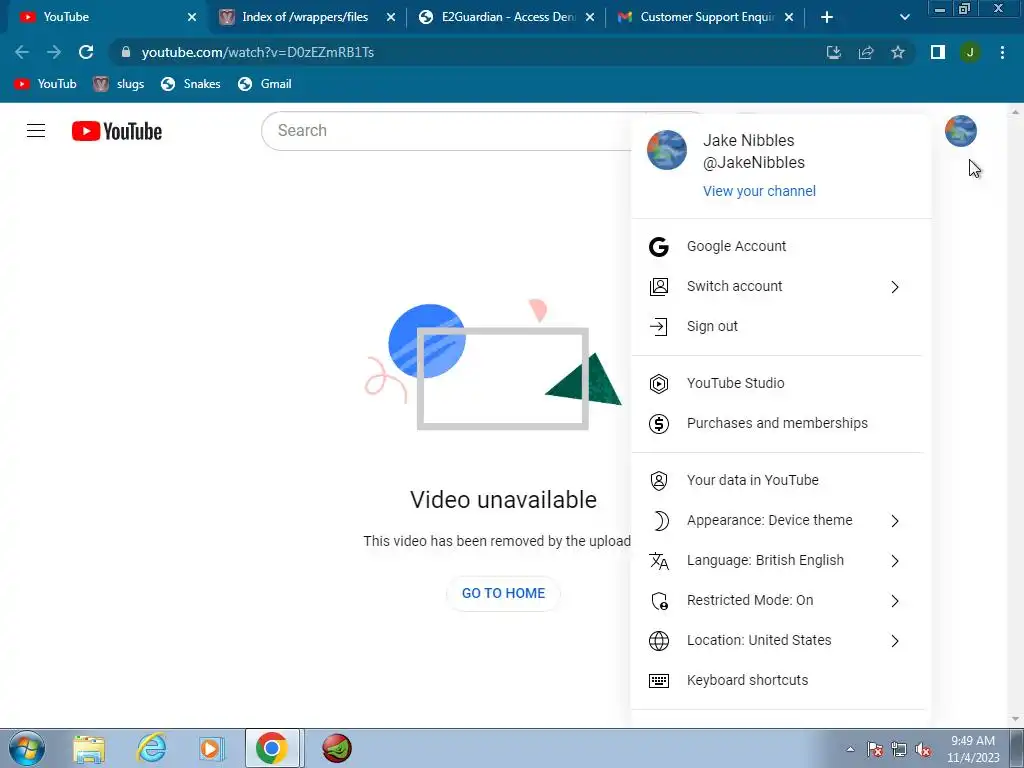The image size is (1024, 768).
Task: Click Restricted Mode: On text
Action: pos(750,601)
